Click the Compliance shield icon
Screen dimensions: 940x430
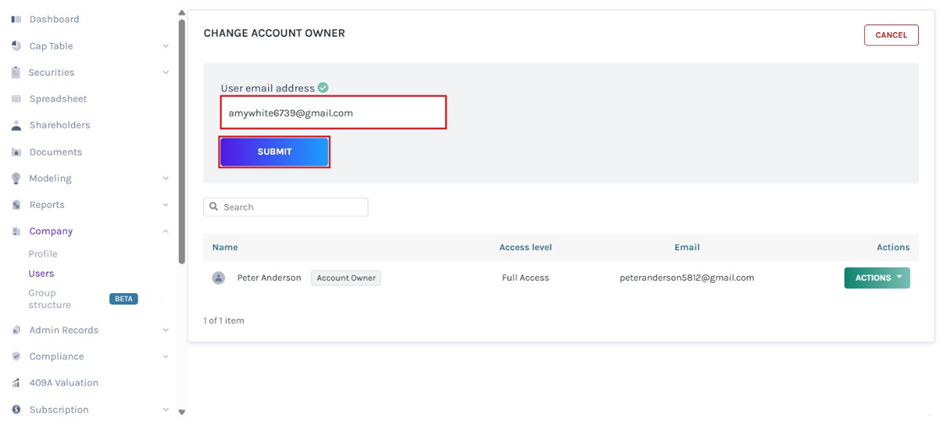16,356
